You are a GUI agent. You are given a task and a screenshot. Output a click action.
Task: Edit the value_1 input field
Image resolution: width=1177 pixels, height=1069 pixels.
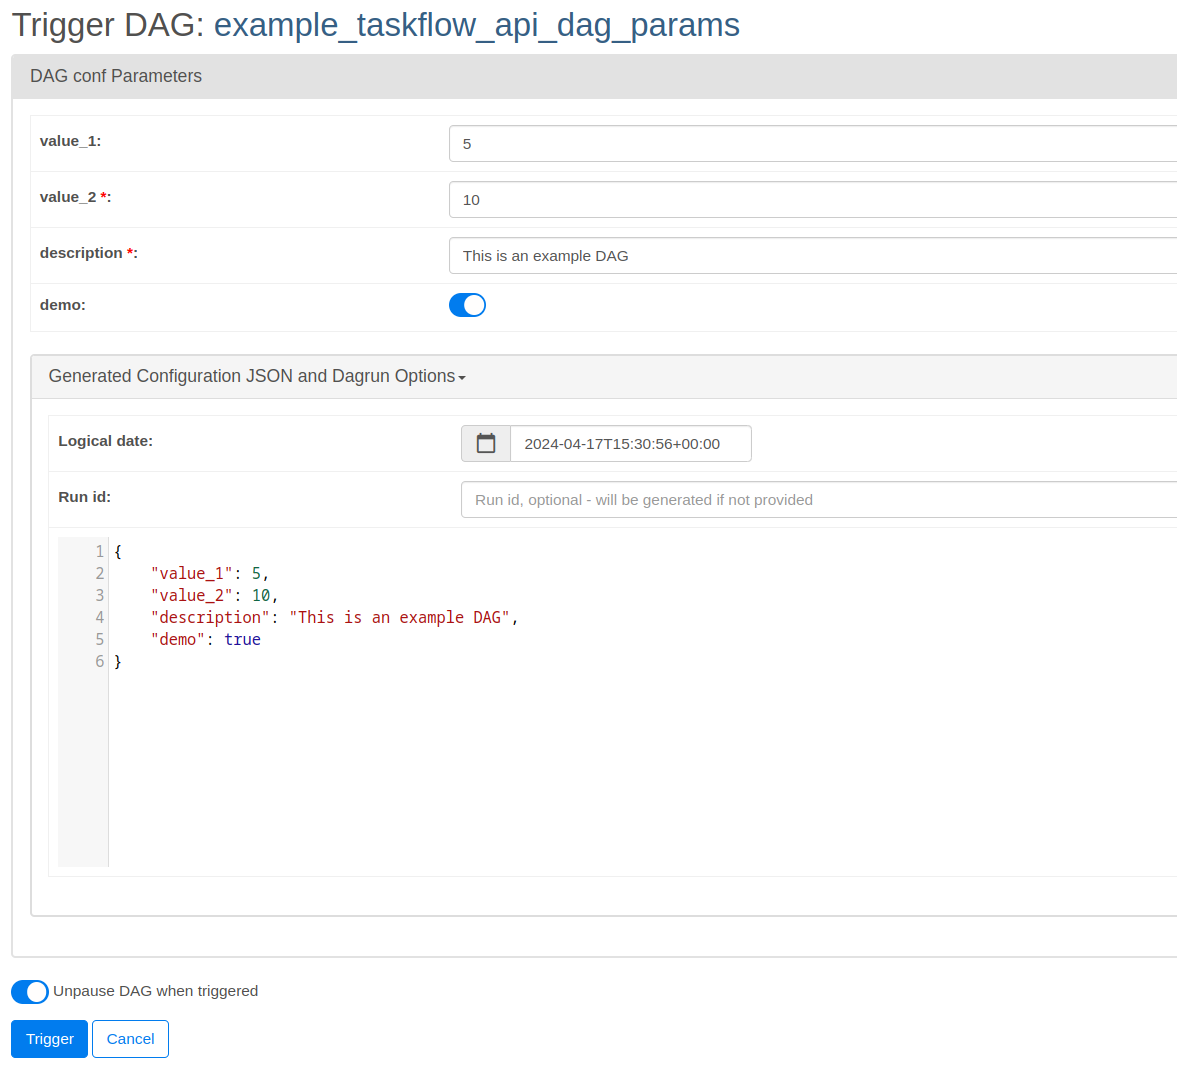(x=700, y=143)
